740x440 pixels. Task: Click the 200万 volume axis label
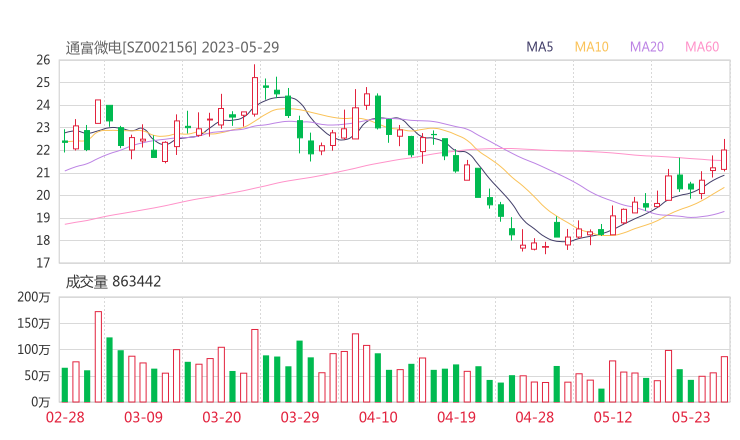(34, 297)
